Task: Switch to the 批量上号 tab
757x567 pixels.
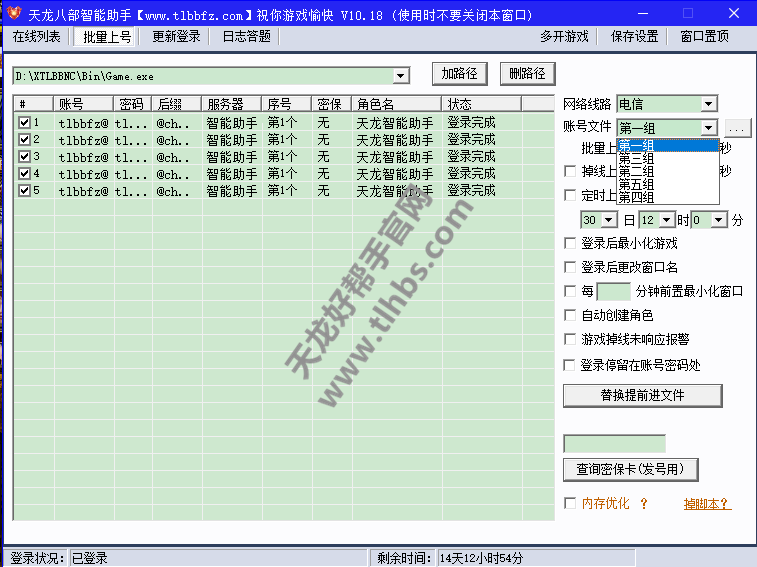Action: point(107,37)
